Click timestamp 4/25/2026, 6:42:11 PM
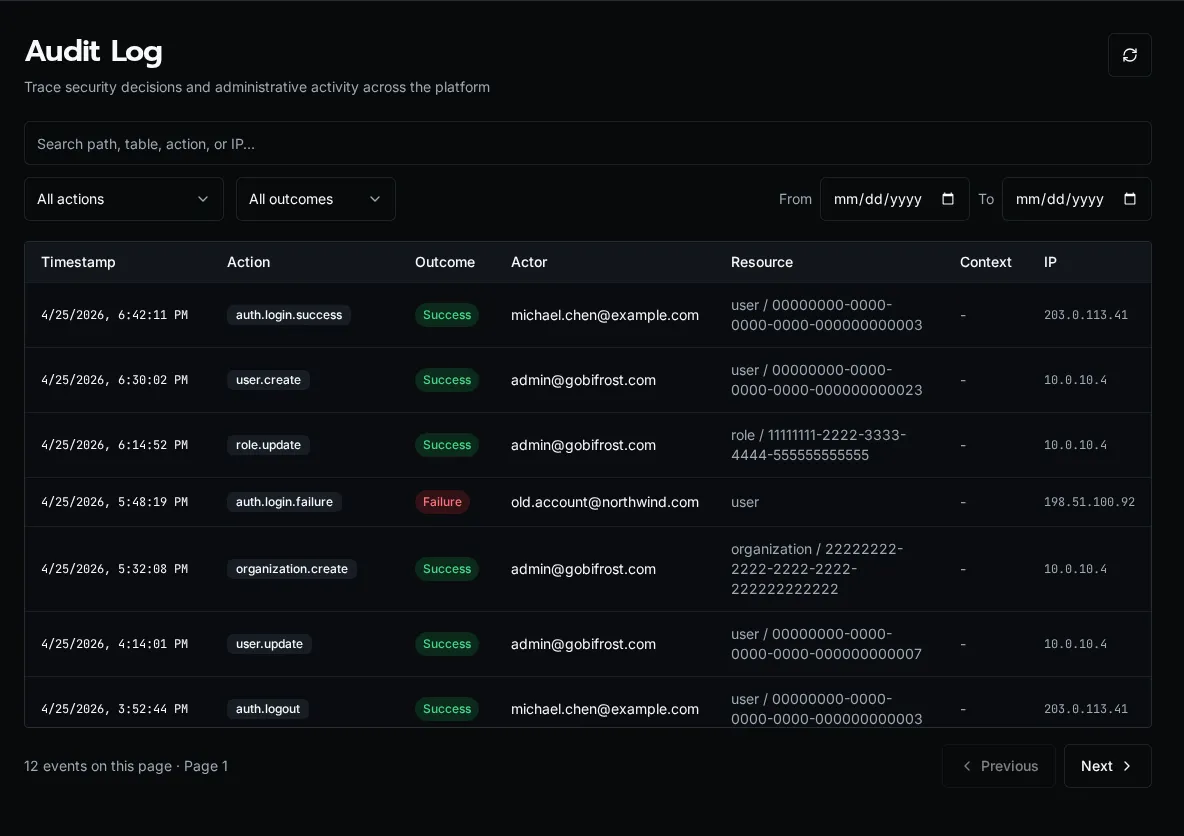 114,315
